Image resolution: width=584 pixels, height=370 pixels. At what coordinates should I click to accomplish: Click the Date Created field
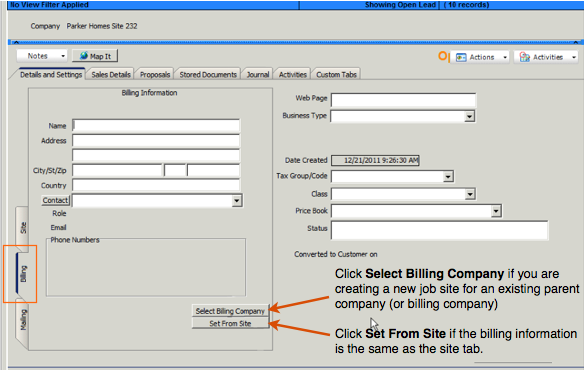point(375,160)
